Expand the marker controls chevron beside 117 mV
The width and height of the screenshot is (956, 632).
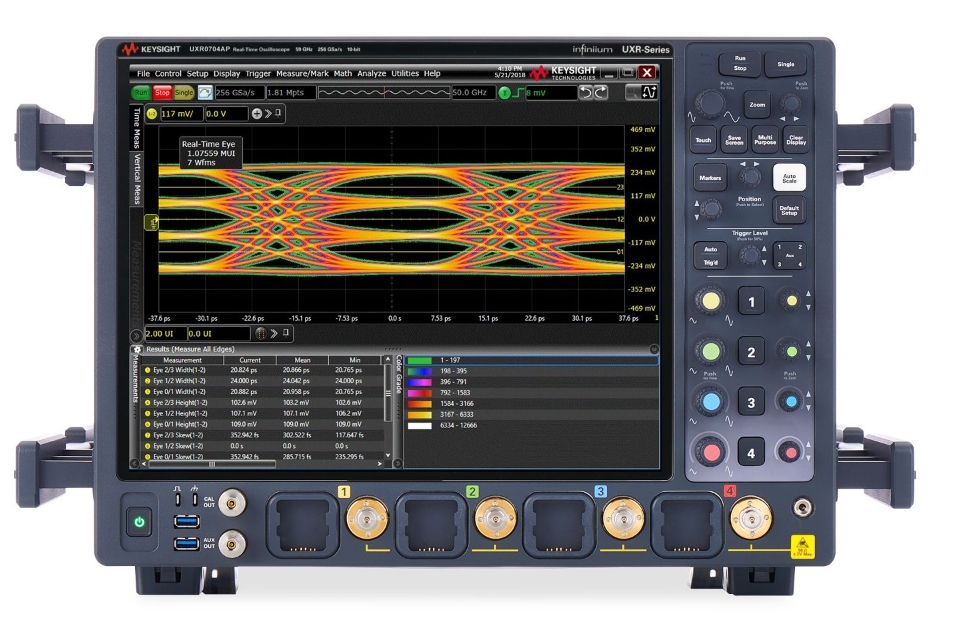pos(268,113)
